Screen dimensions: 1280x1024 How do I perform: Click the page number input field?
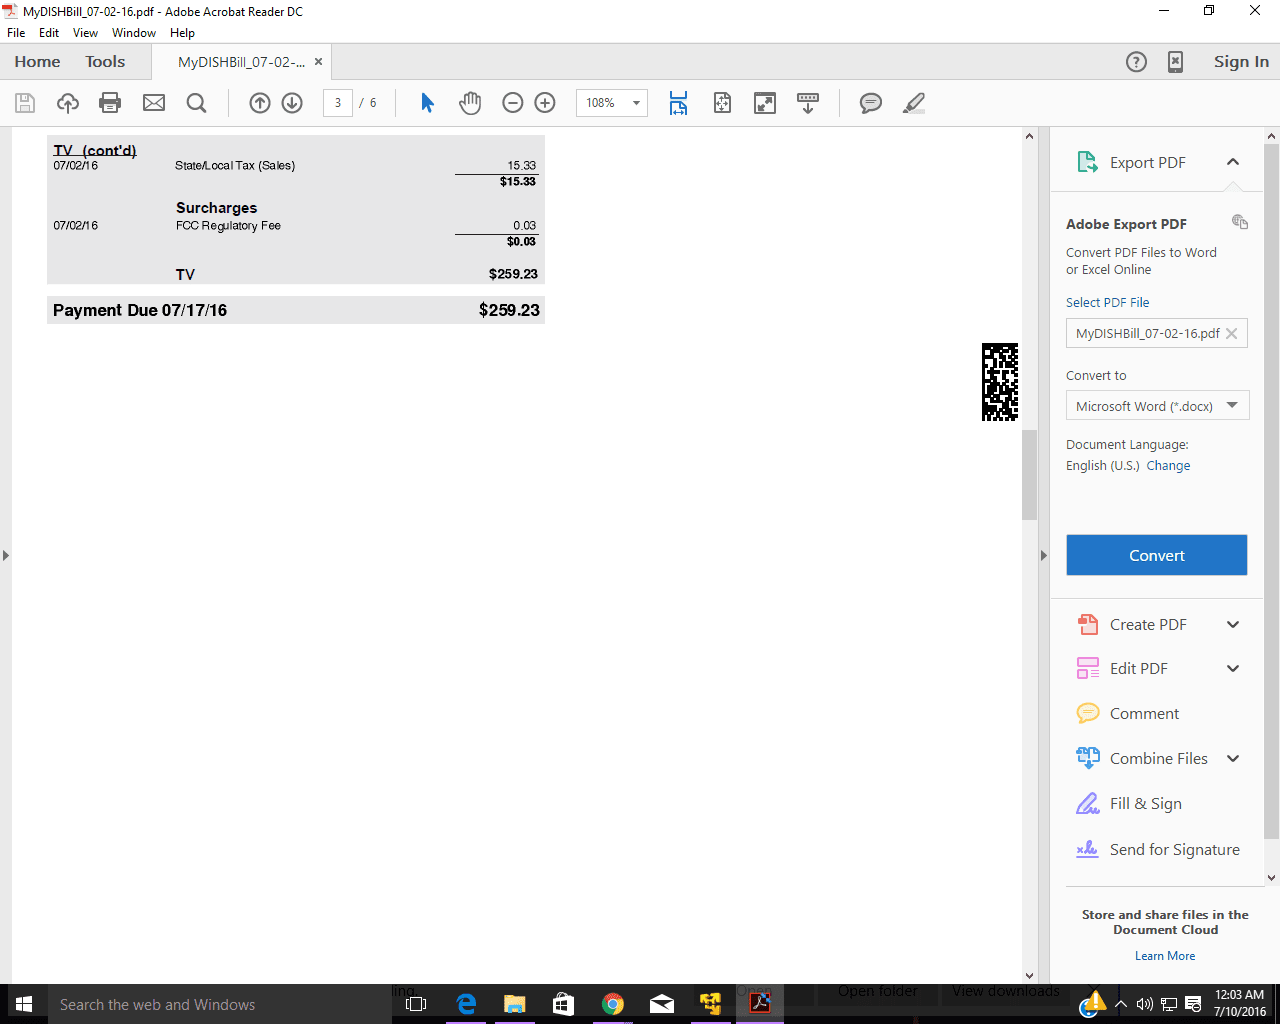(338, 103)
